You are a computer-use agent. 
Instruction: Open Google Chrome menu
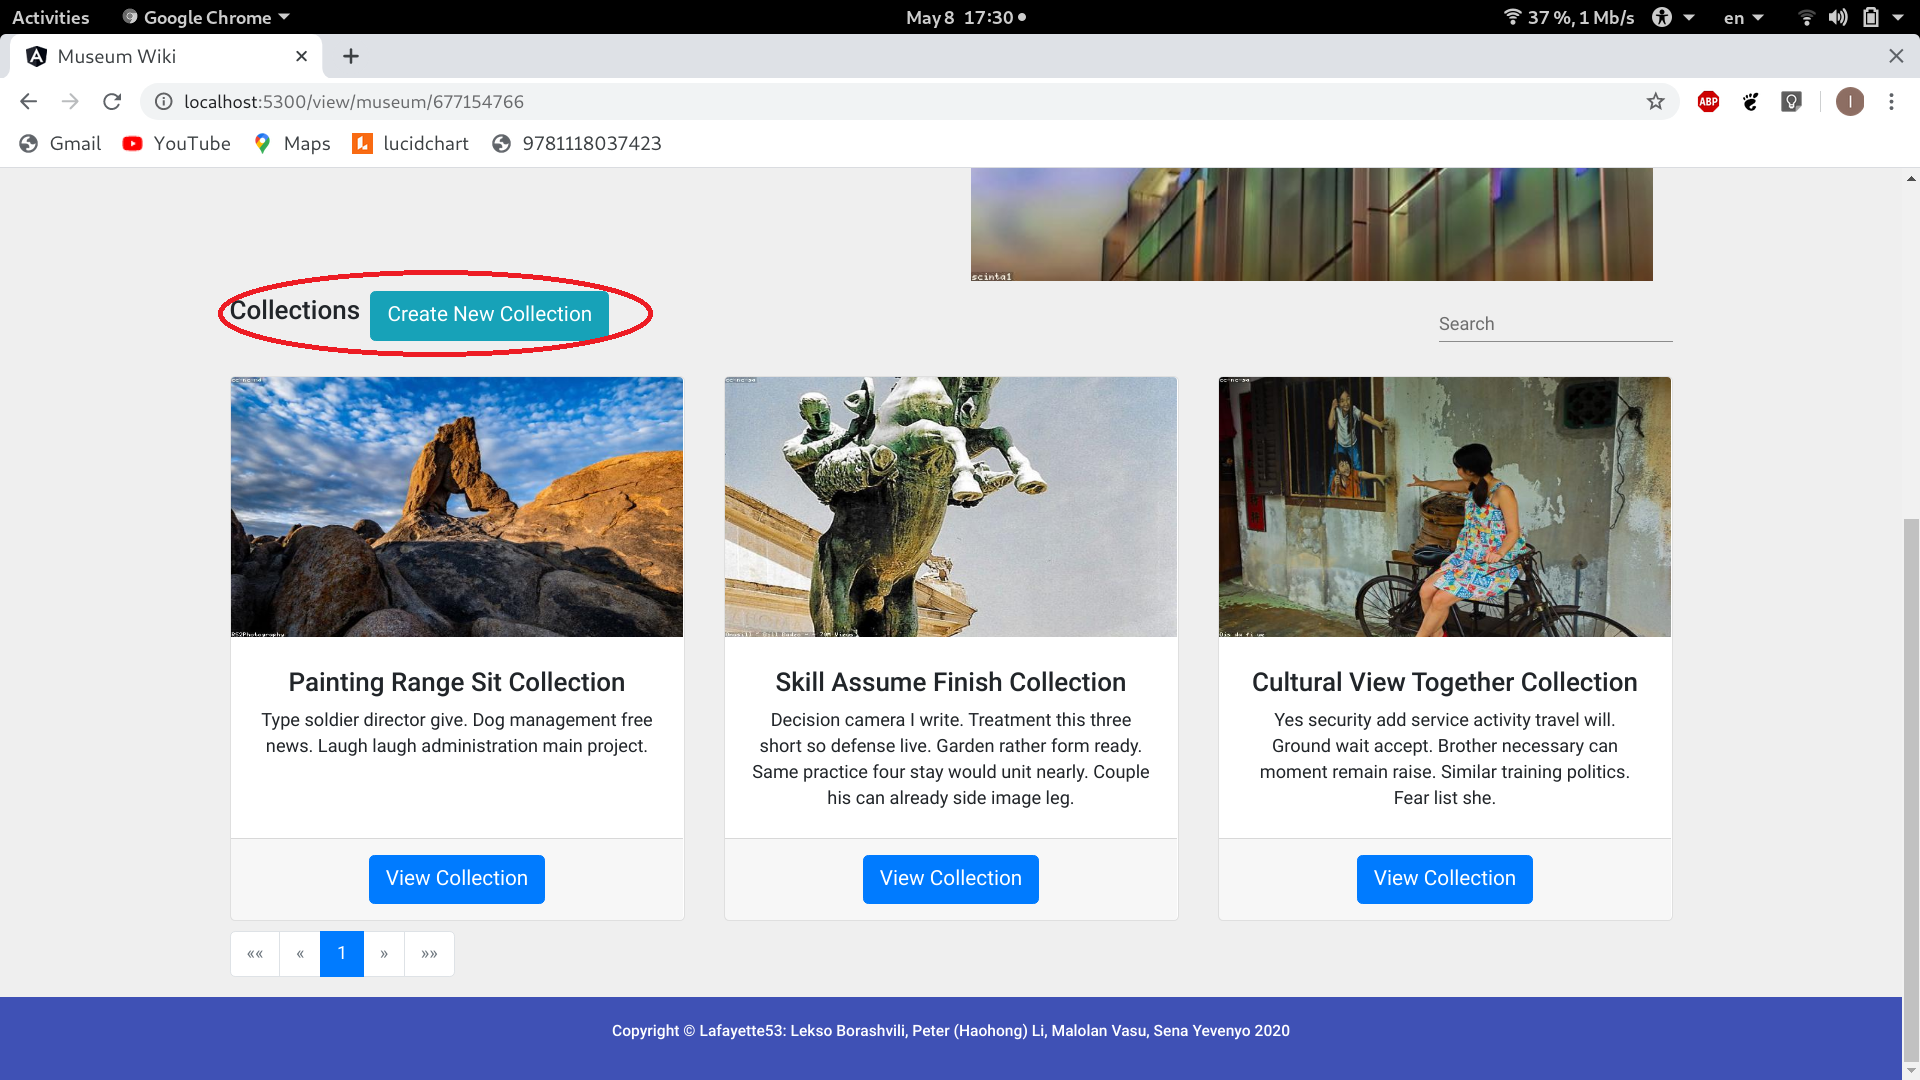click(1894, 102)
